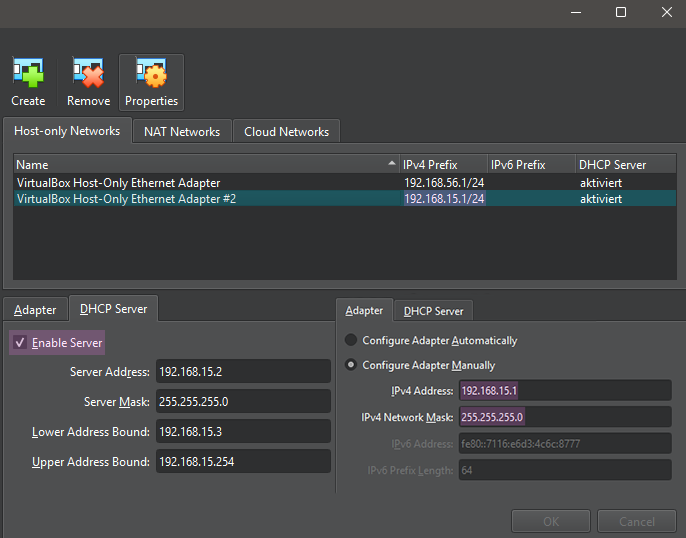Click the Upper Address Bound field

[243, 461]
